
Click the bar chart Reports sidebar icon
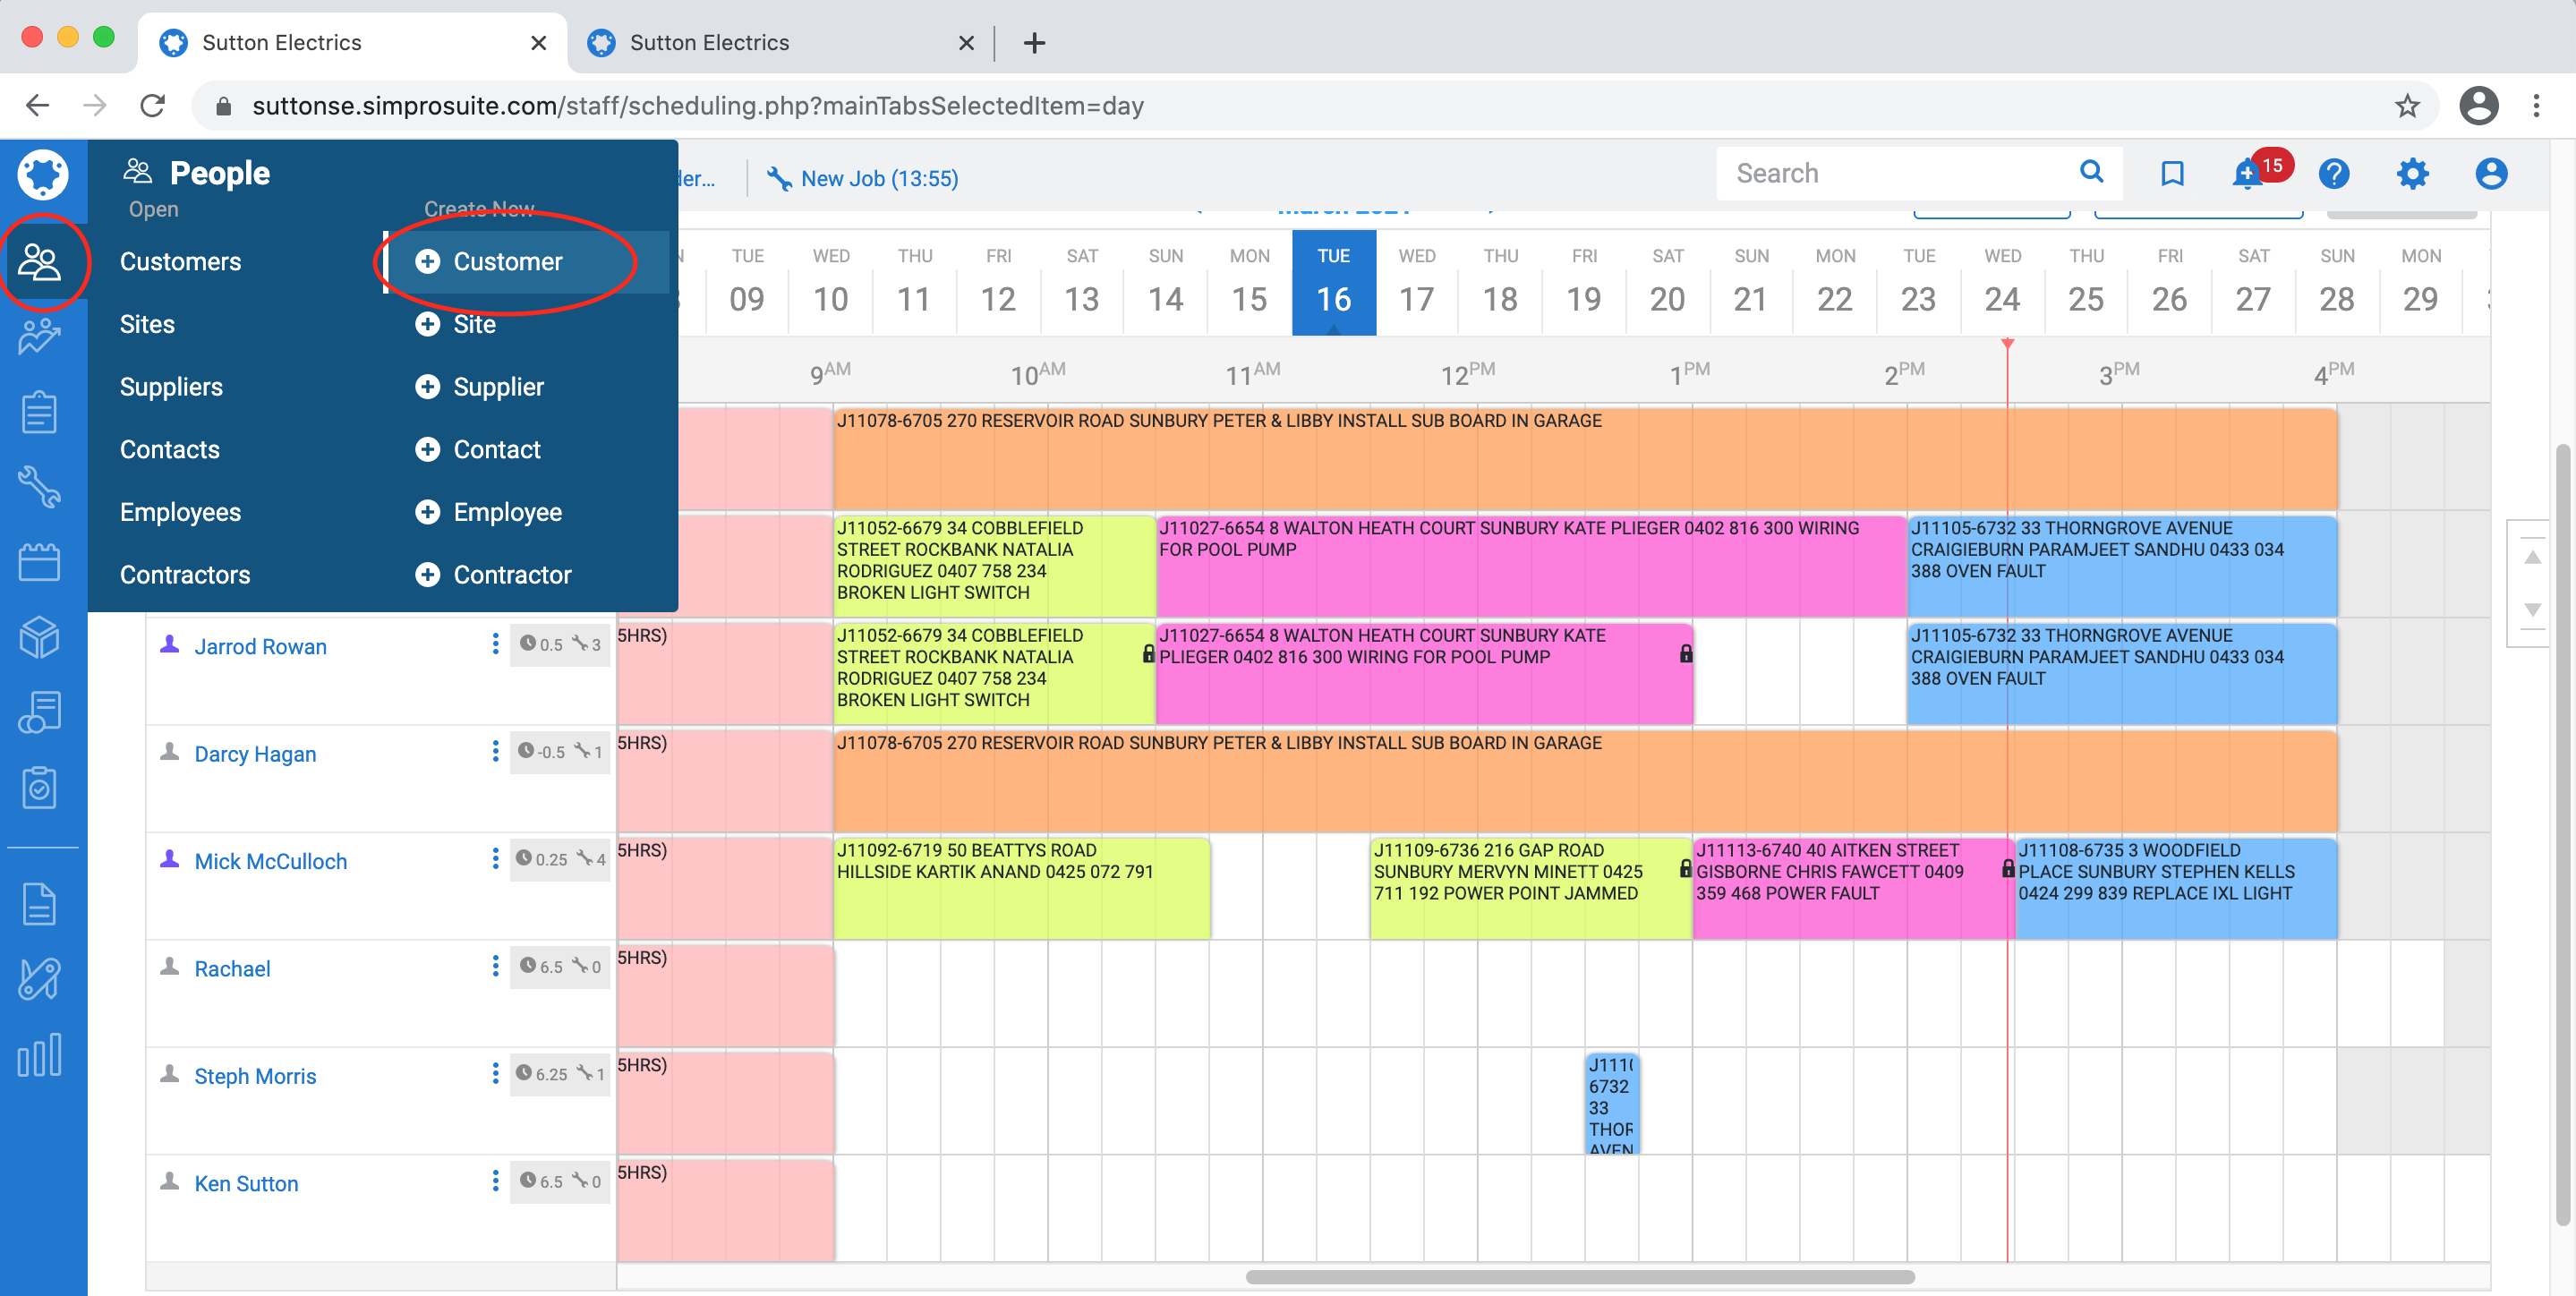tap(40, 1055)
